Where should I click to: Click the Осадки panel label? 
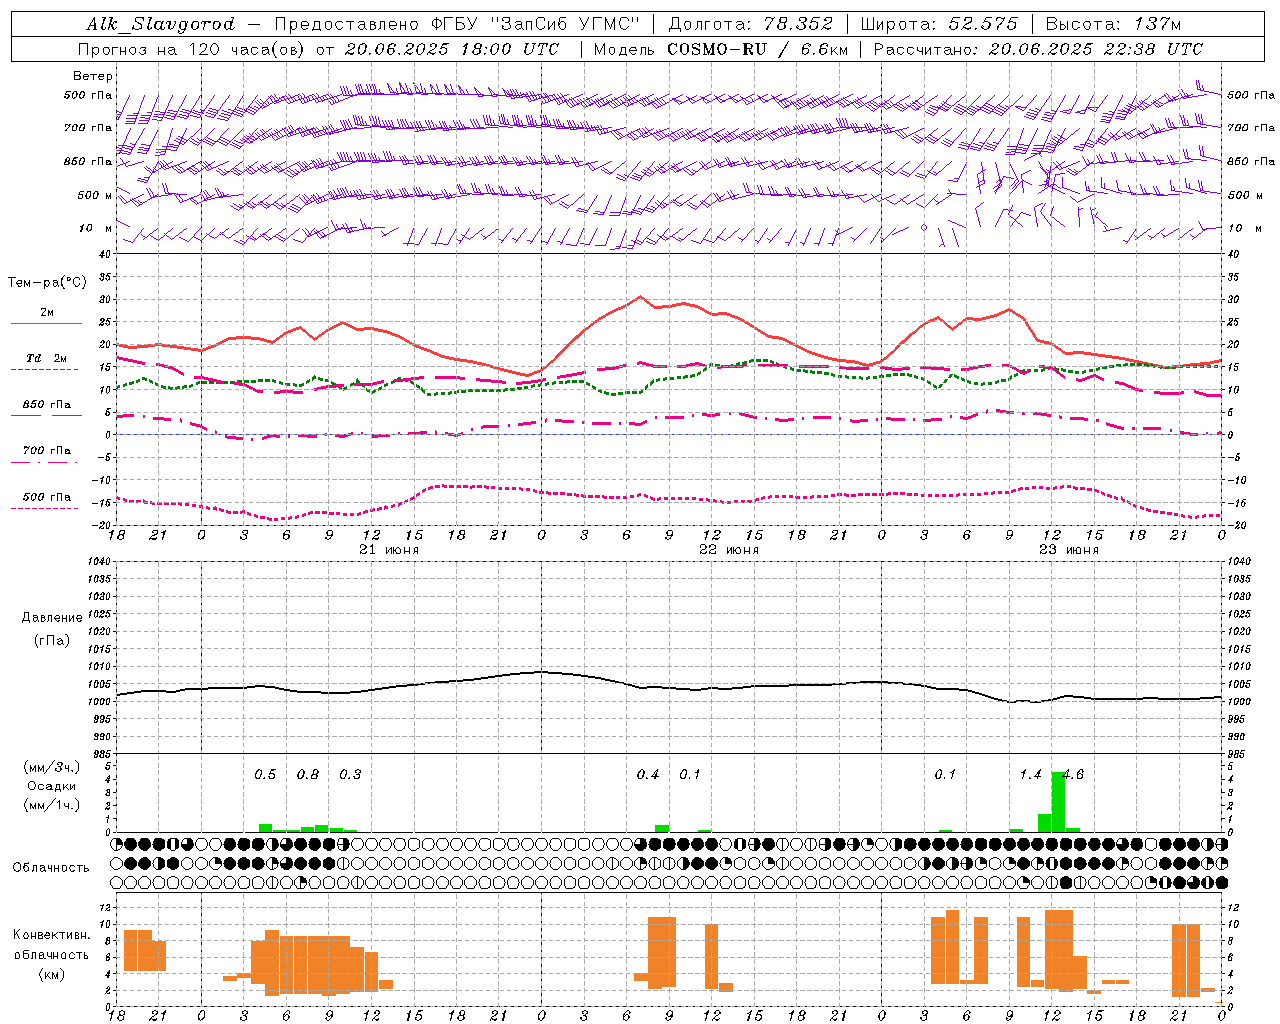pos(52,786)
